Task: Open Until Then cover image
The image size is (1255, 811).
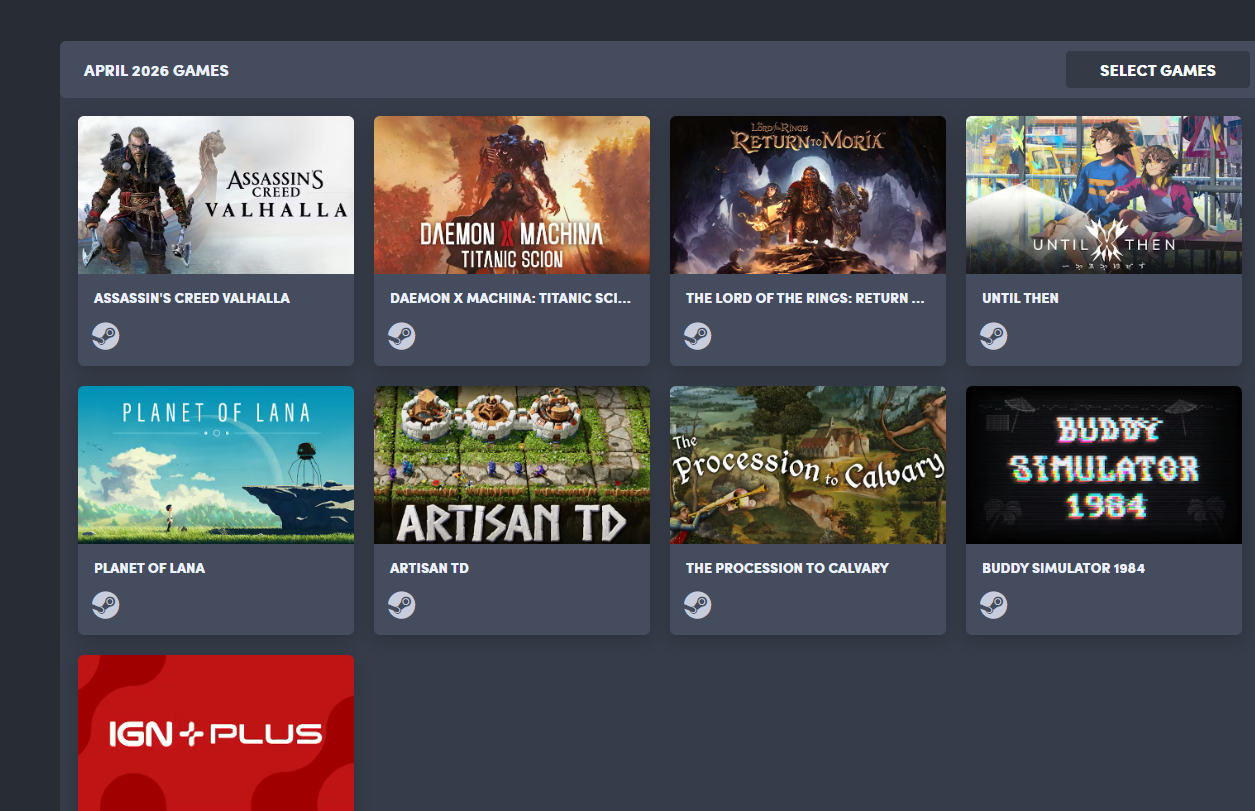Action: point(1104,195)
